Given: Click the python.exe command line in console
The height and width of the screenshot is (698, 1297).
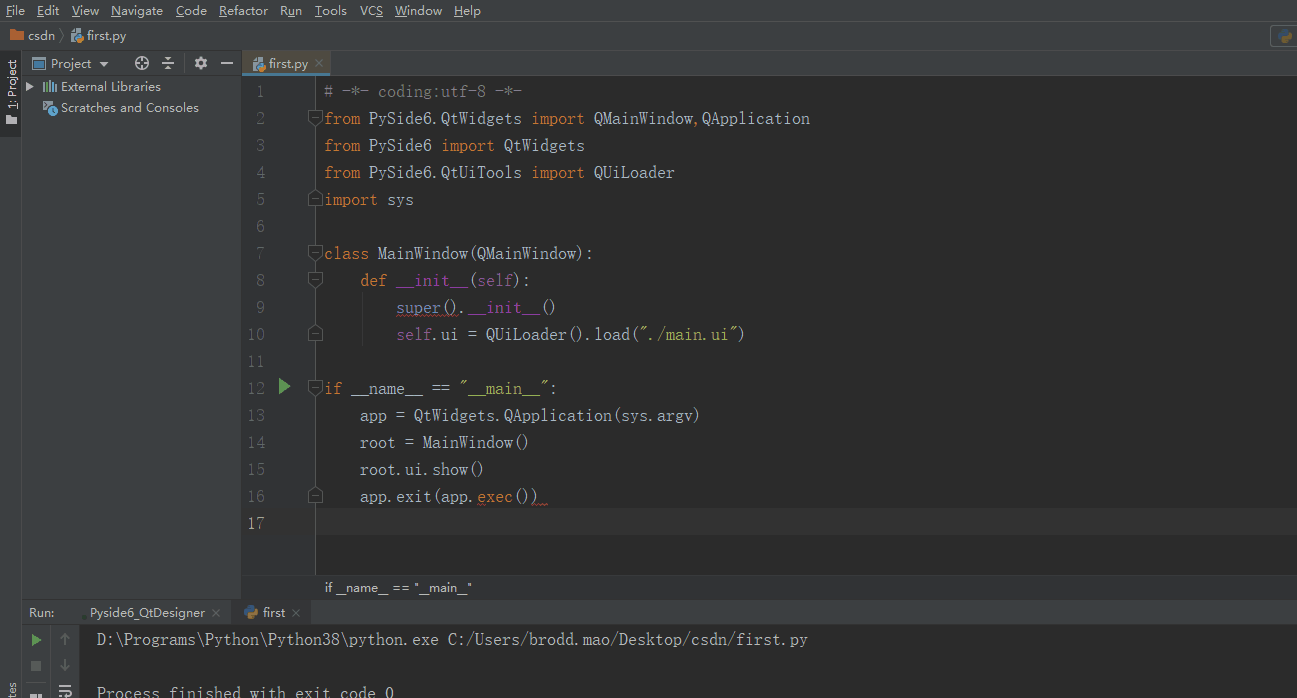Looking at the screenshot, I should [452, 639].
